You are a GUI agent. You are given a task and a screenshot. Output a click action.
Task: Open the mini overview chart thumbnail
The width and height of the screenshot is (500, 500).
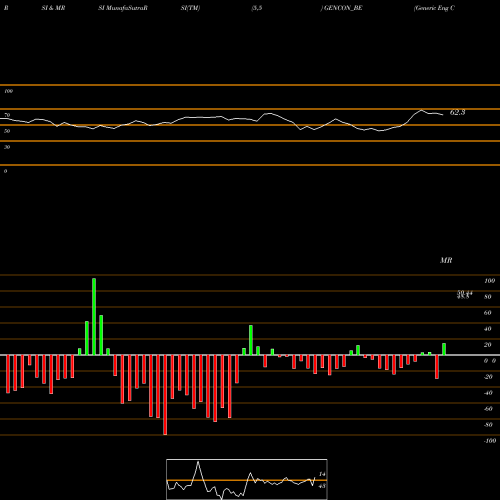click(x=247, y=479)
